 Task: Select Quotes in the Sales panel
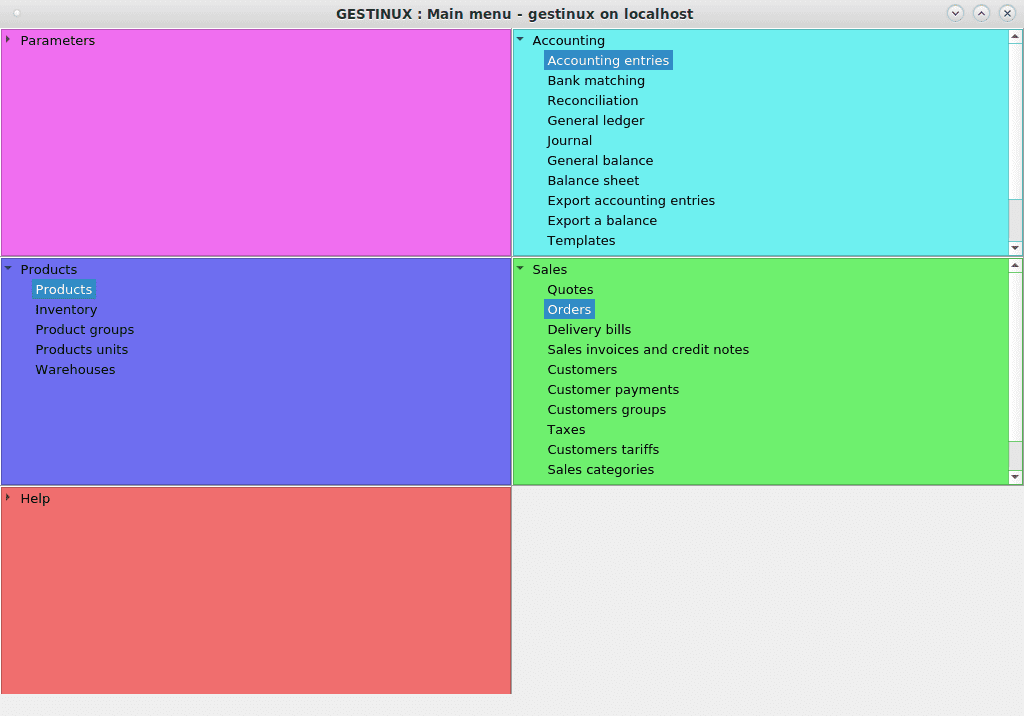coord(570,289)
